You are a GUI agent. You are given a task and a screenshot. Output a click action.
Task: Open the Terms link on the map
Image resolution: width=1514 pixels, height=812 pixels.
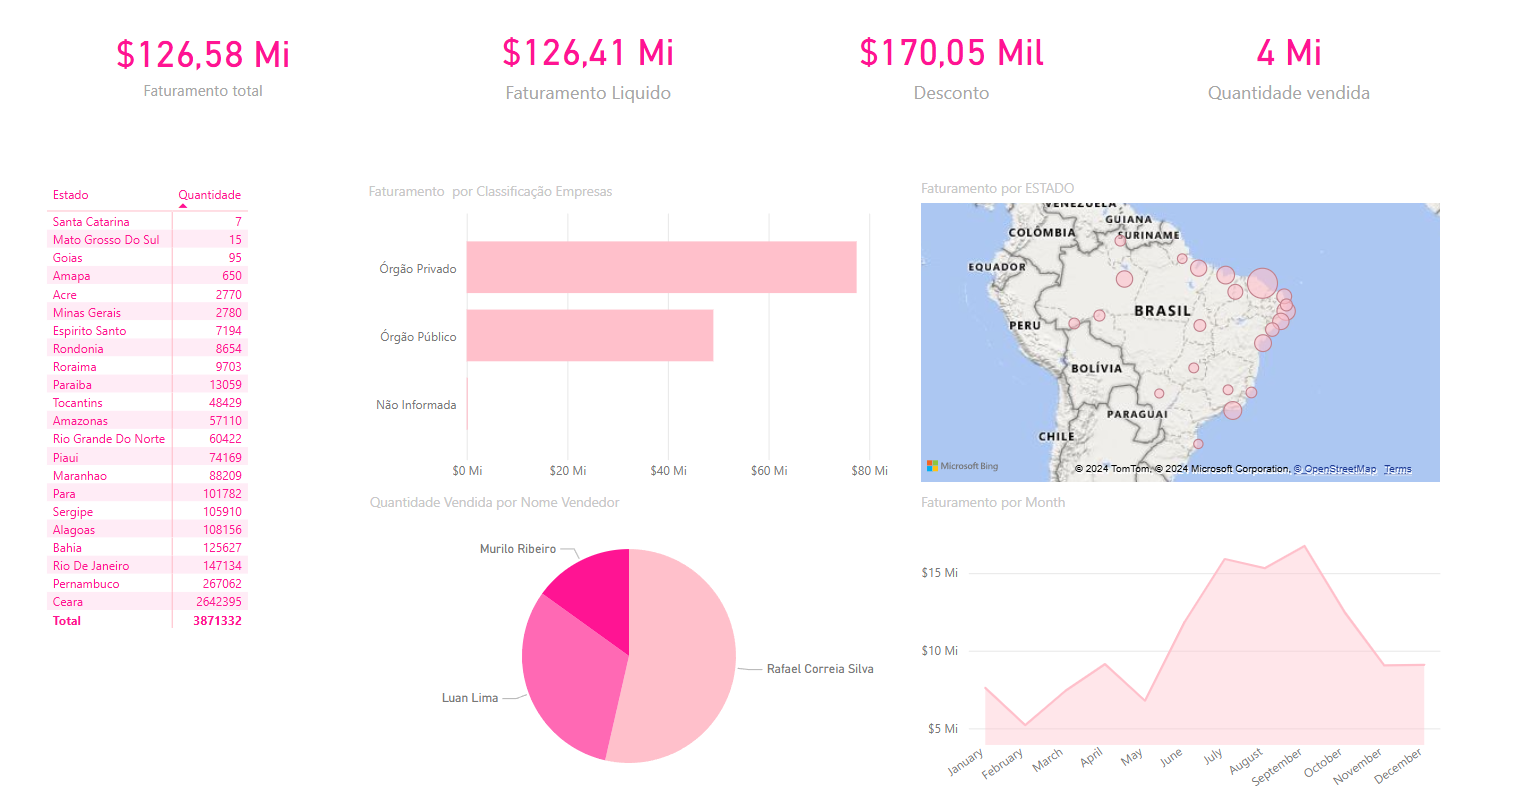tap(1397, 469)
